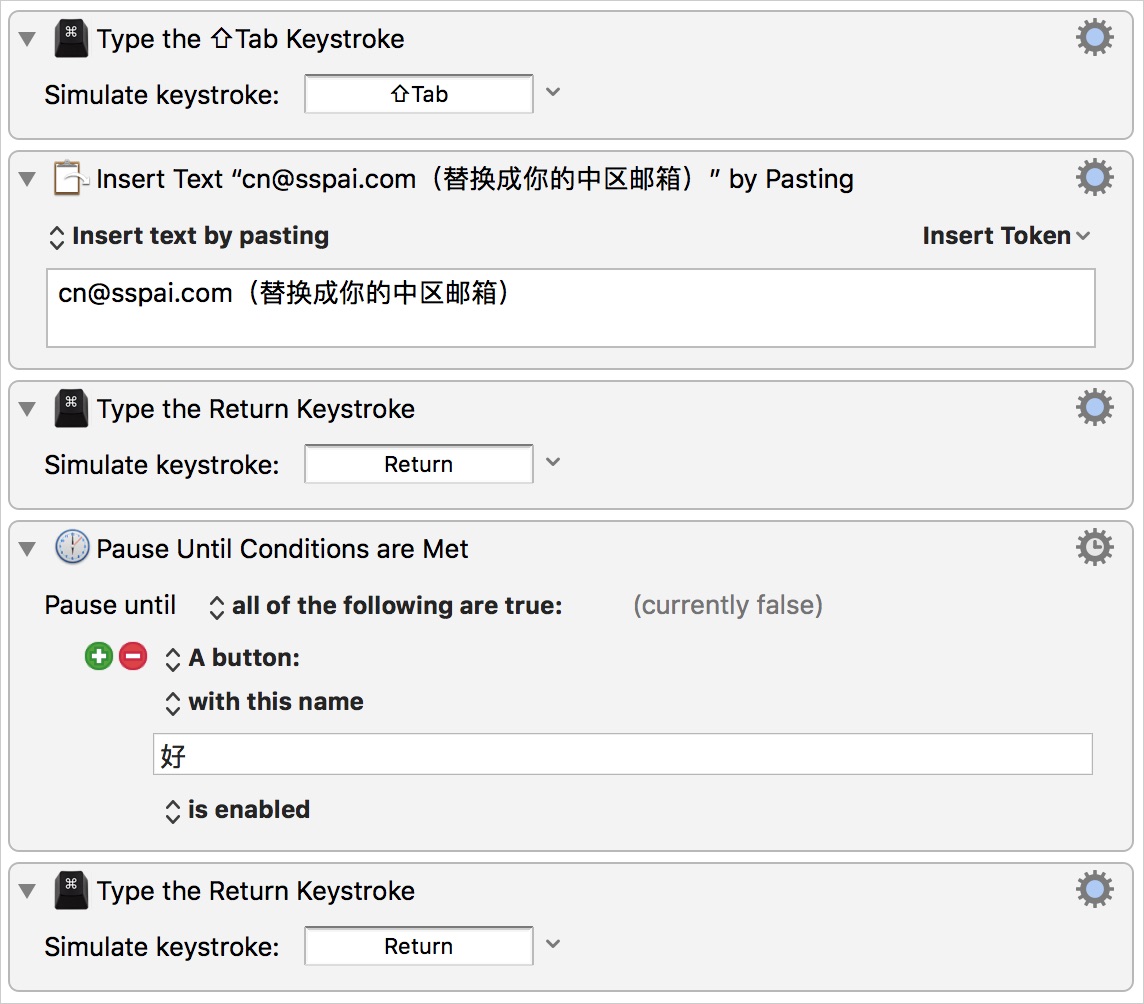Open gear menu for Insert Text action

tap(1094, 178)
